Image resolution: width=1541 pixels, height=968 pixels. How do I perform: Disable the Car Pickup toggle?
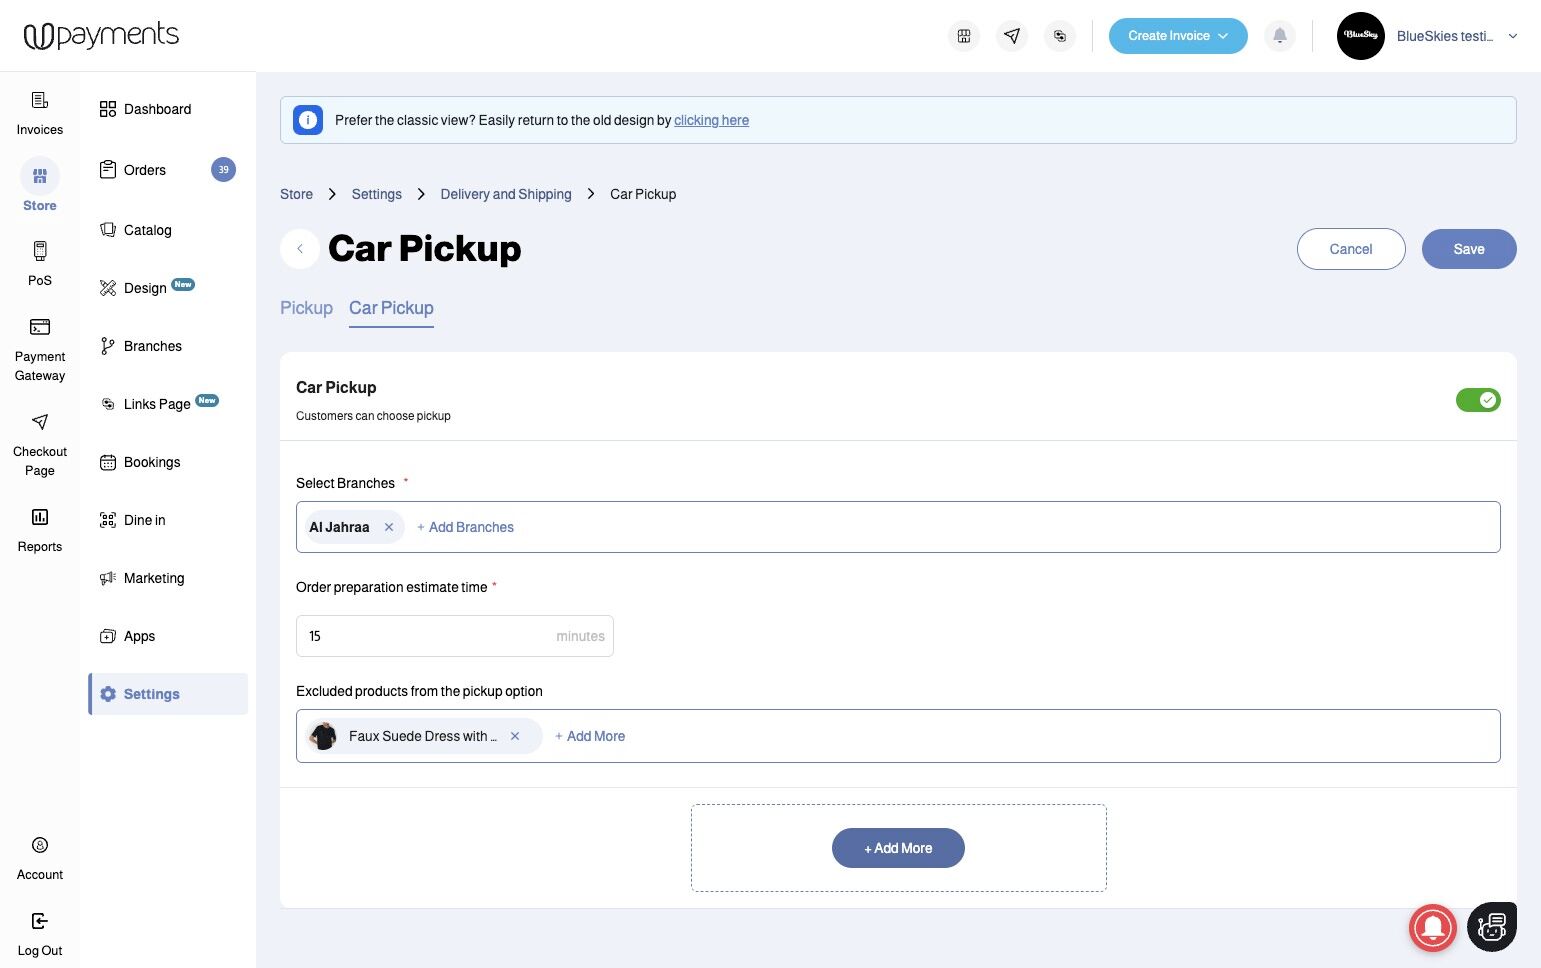tap(1477, 400)
